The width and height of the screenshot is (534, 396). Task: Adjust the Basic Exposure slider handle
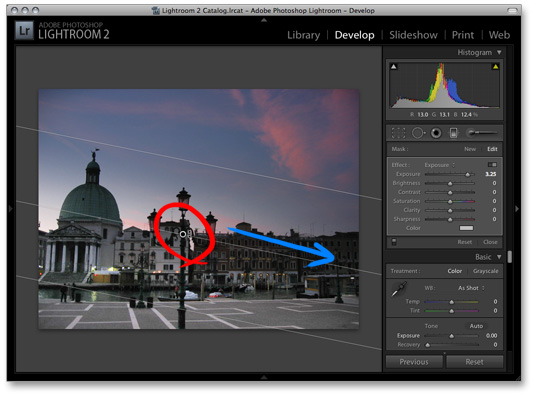[x=452, y=336]
